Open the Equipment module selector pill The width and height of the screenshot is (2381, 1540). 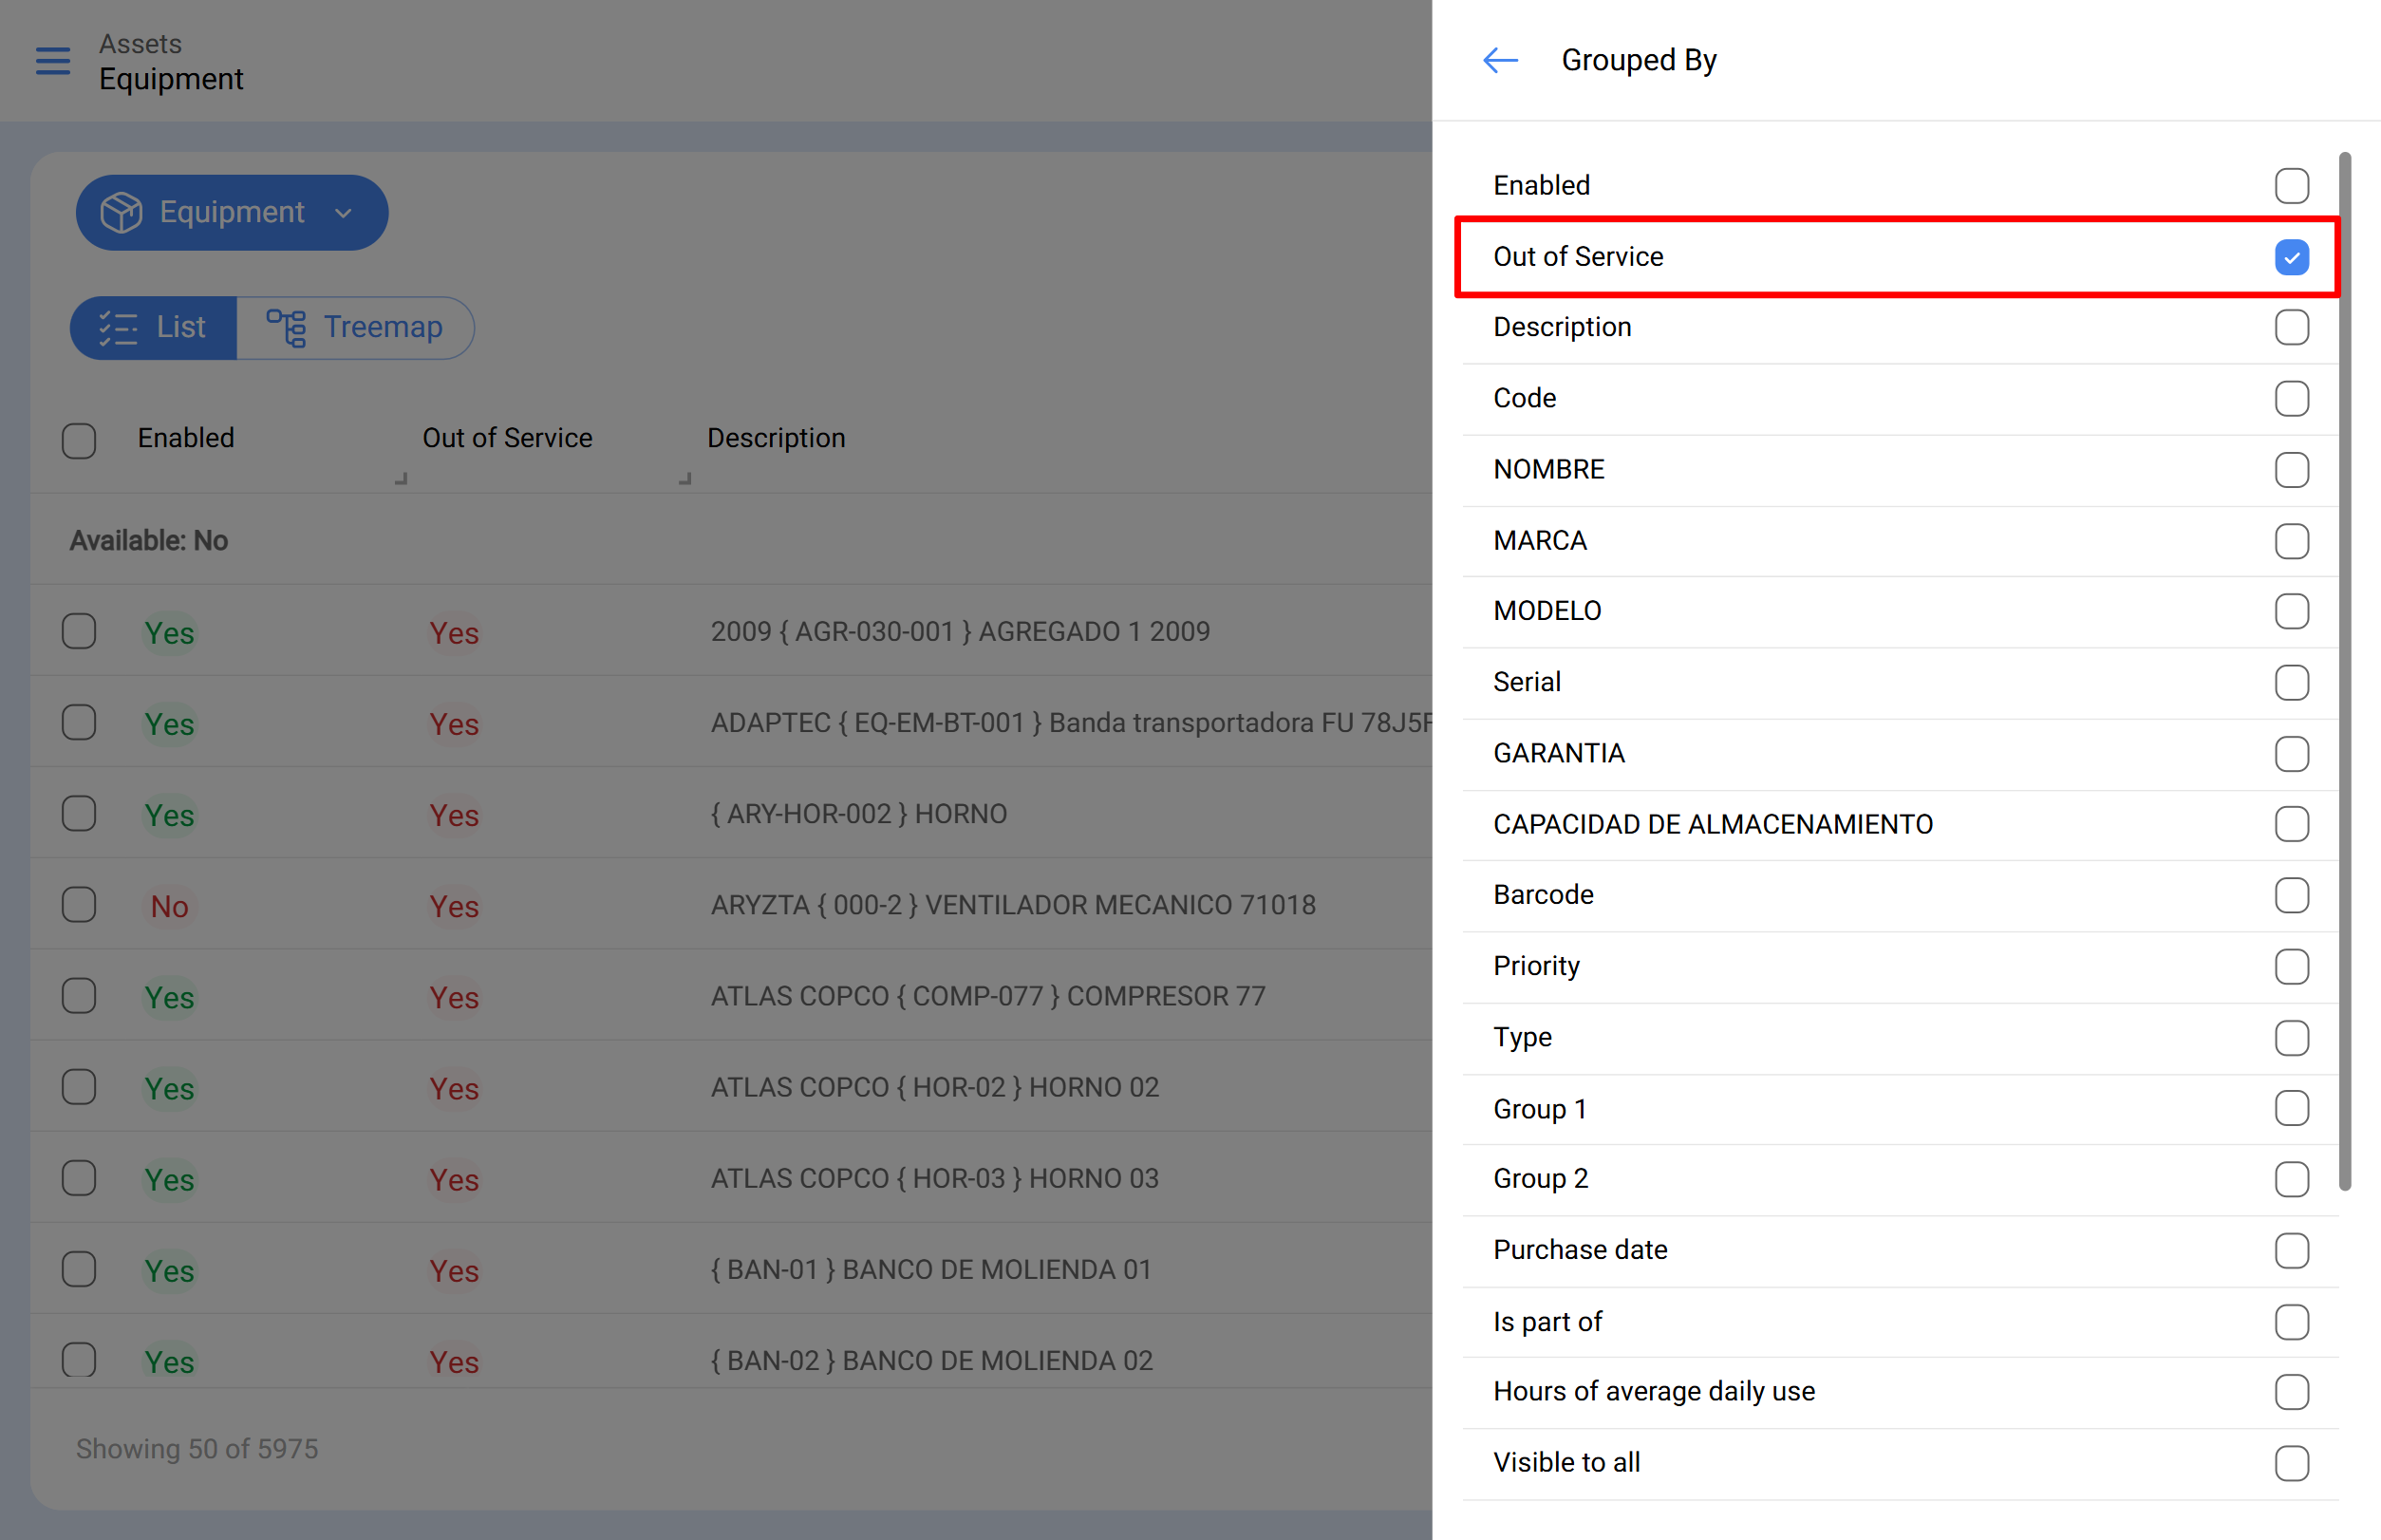(x=232, y=213)
